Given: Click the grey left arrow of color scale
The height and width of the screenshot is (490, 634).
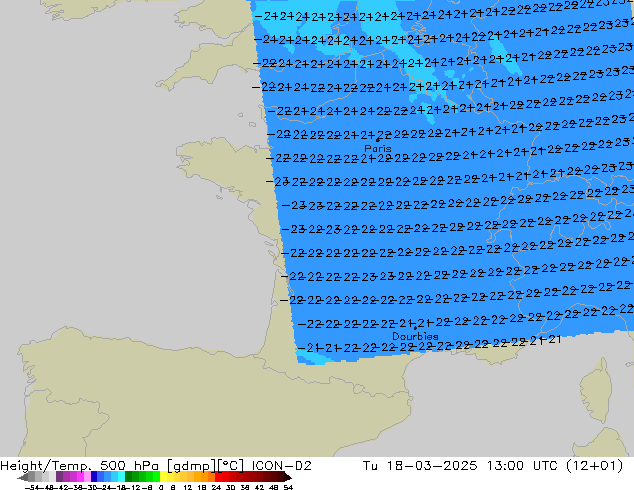Looking at the screenshot, I should 23,477.
